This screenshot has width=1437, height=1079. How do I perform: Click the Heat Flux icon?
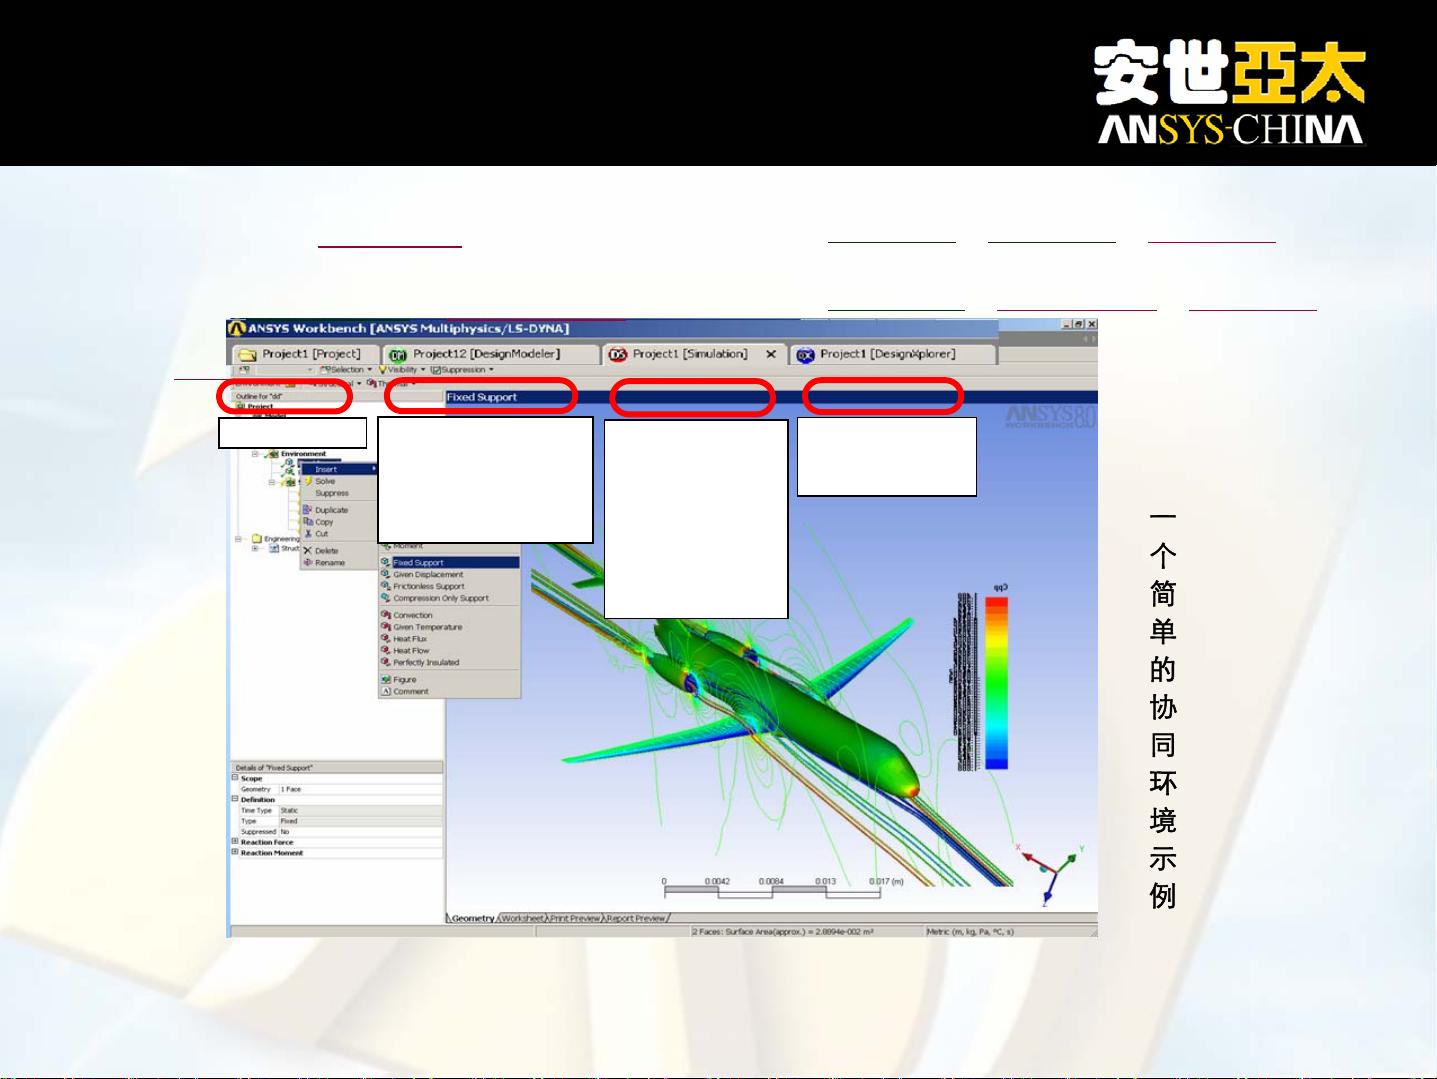tap(386, 638)
